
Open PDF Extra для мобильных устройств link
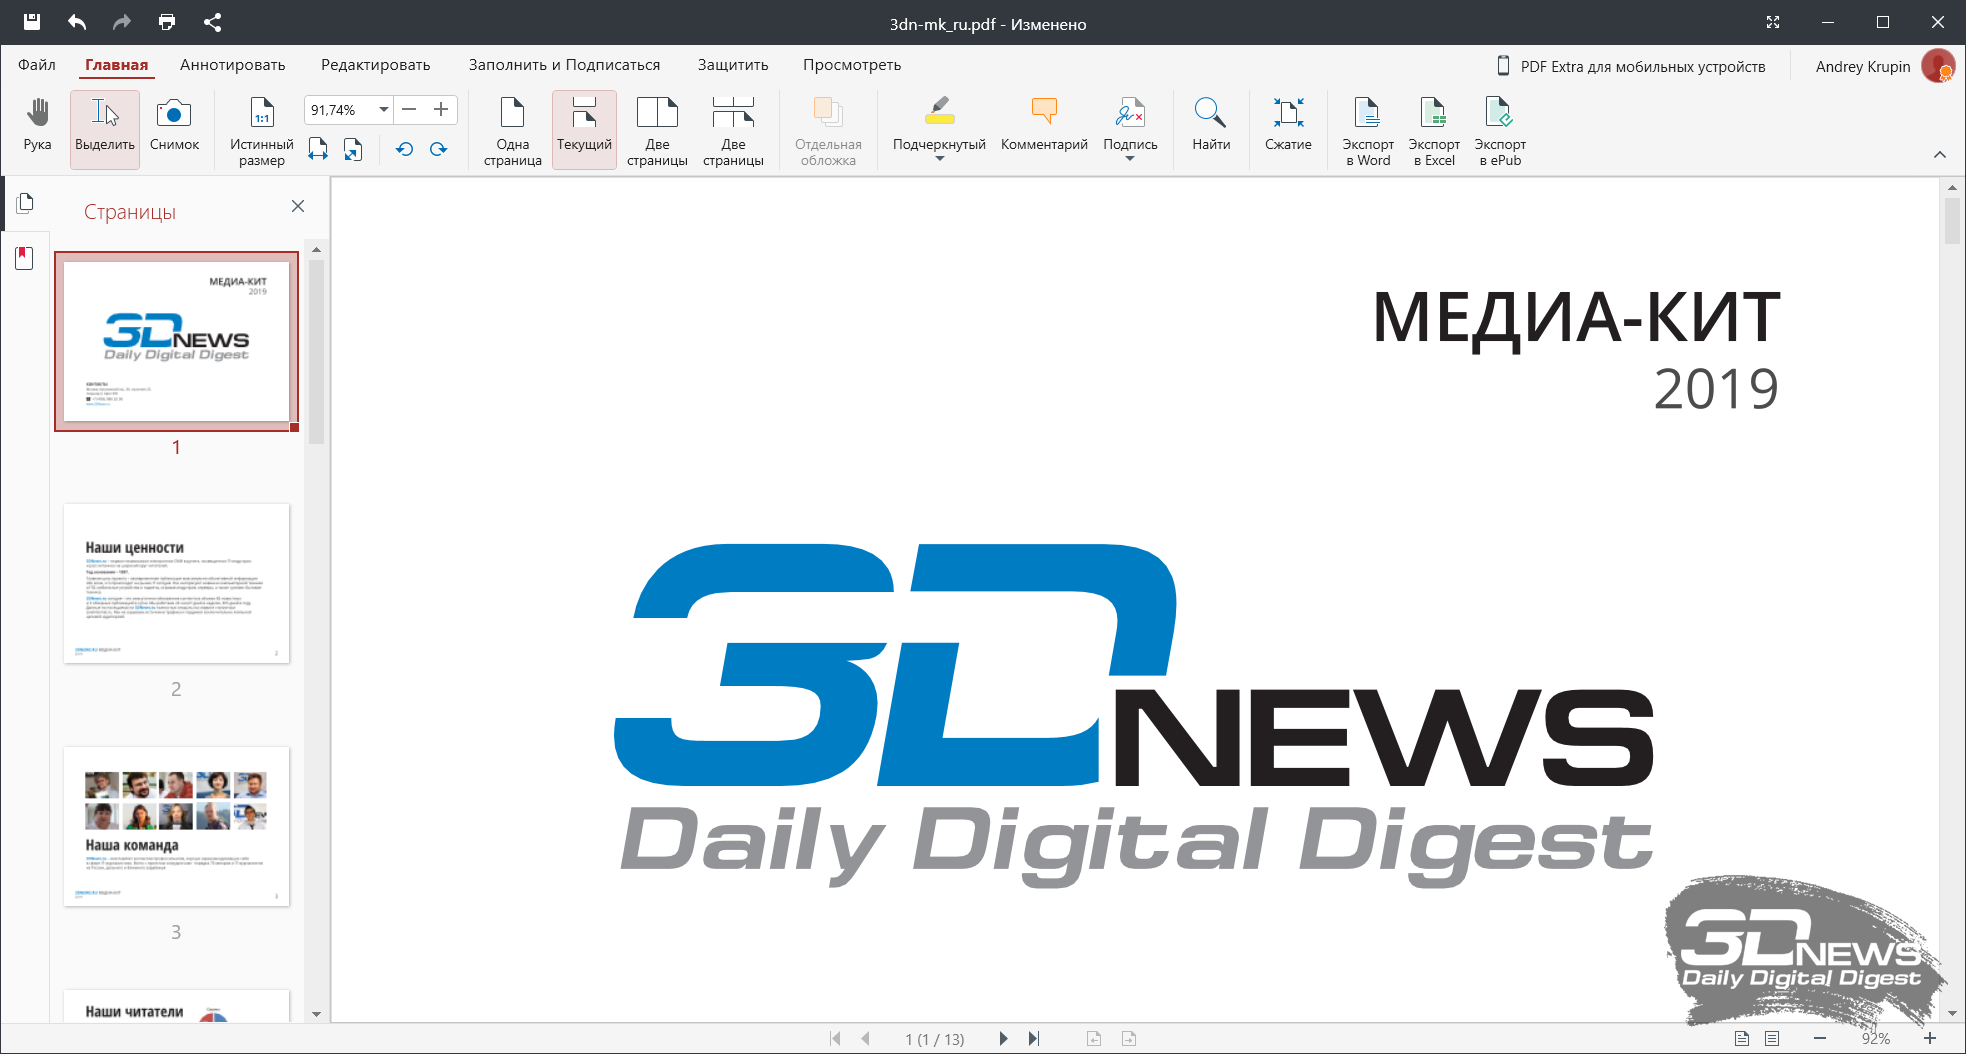1631,66
